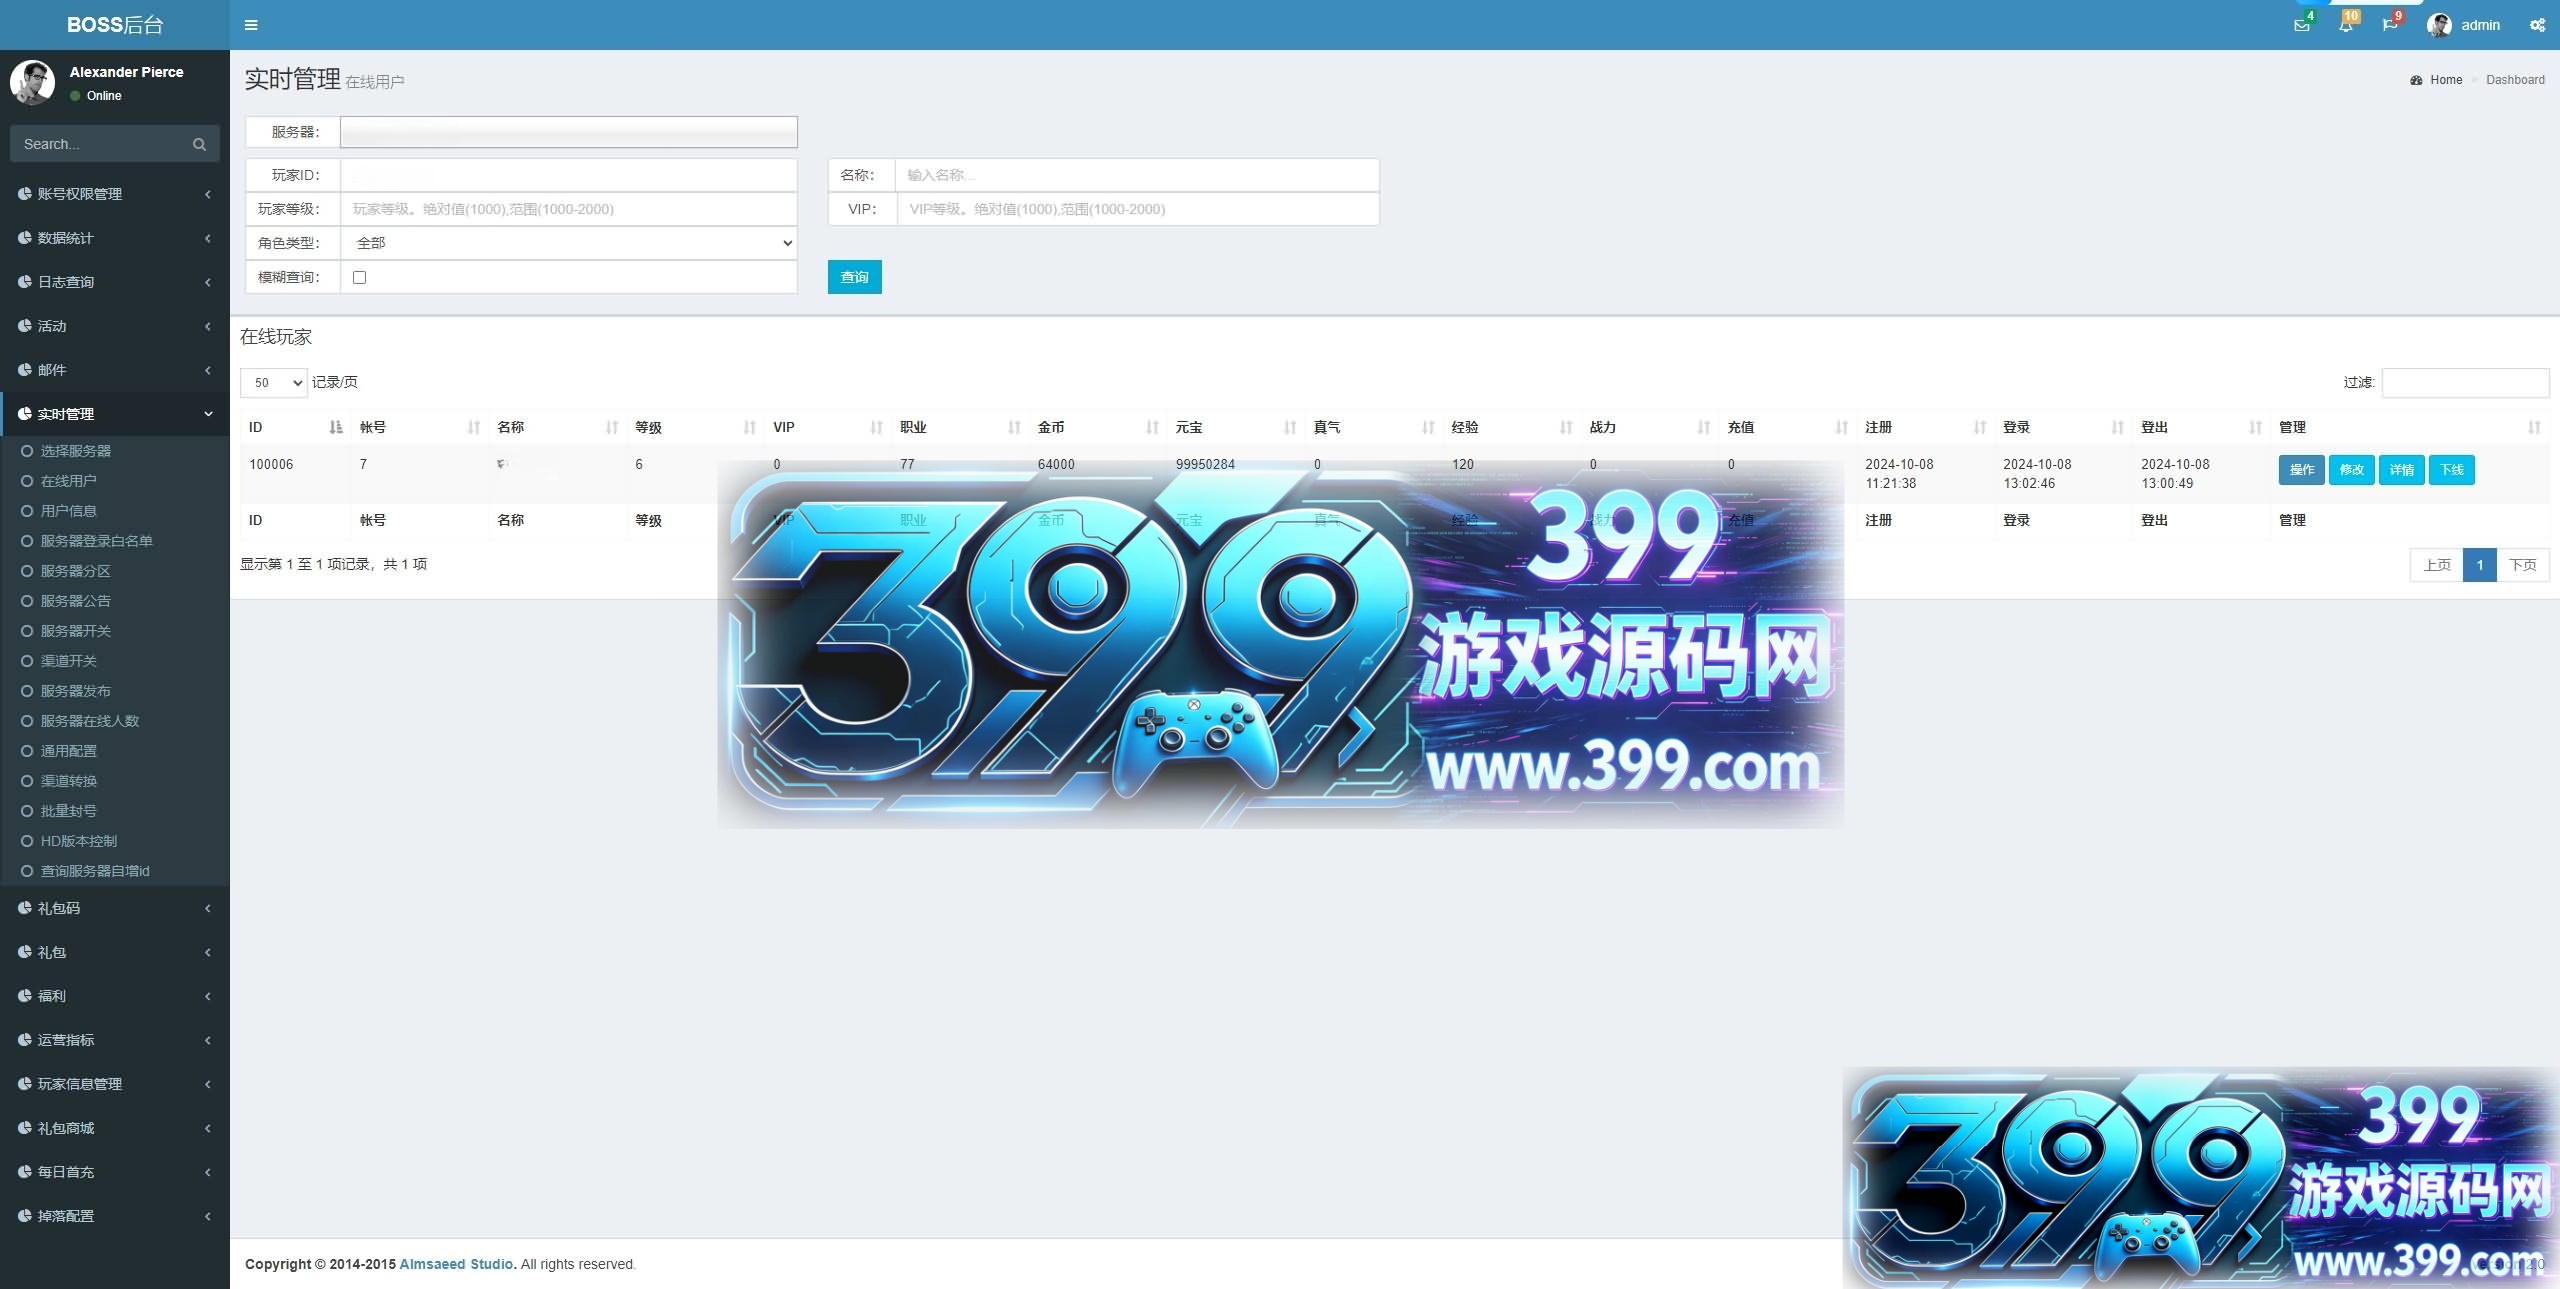
Task: Click the 修改 button for player 100006
Action: coord(2352,470)
